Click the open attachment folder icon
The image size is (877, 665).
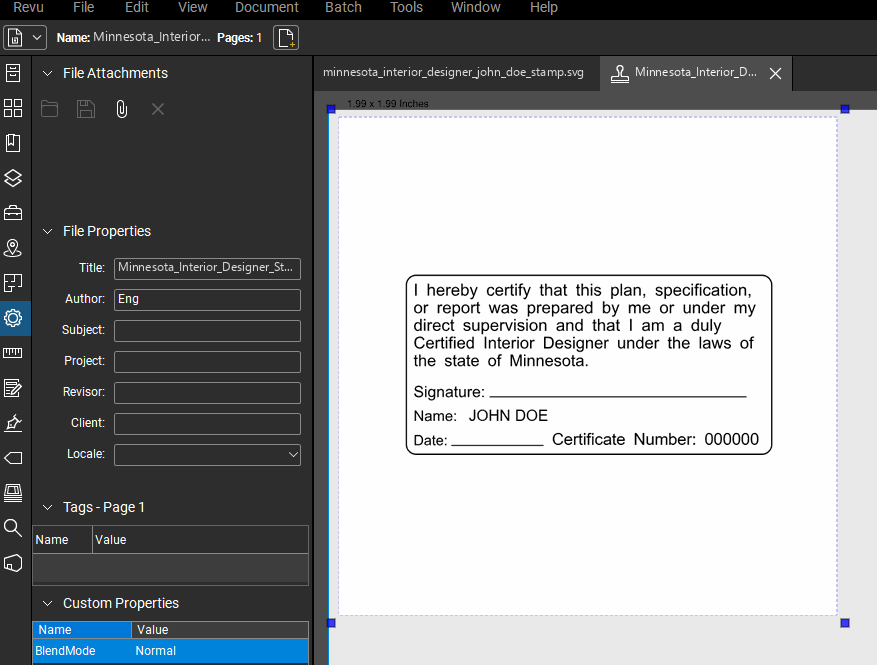[x=49, y=109]
